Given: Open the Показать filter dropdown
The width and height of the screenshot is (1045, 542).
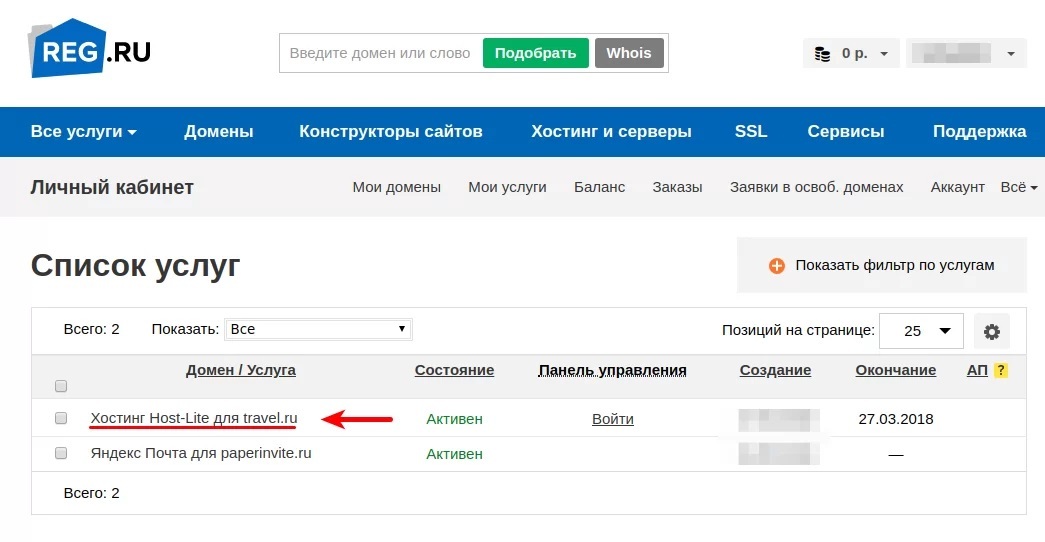Looking at the screenshot, I should click(x=318, y=329).
